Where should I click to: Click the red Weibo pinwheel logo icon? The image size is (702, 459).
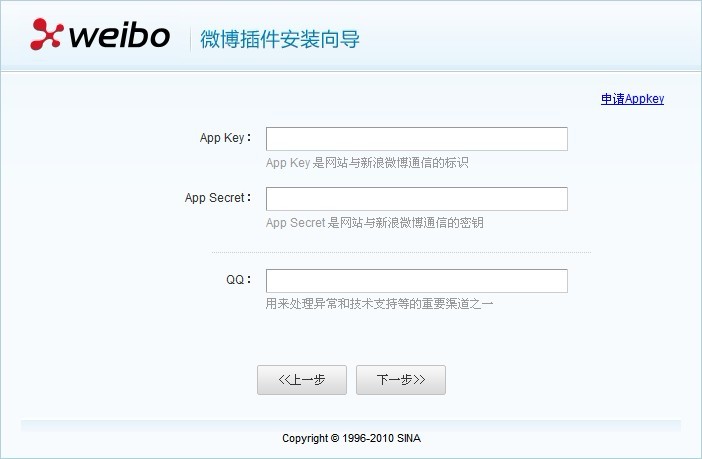click(x=47, y=35)
